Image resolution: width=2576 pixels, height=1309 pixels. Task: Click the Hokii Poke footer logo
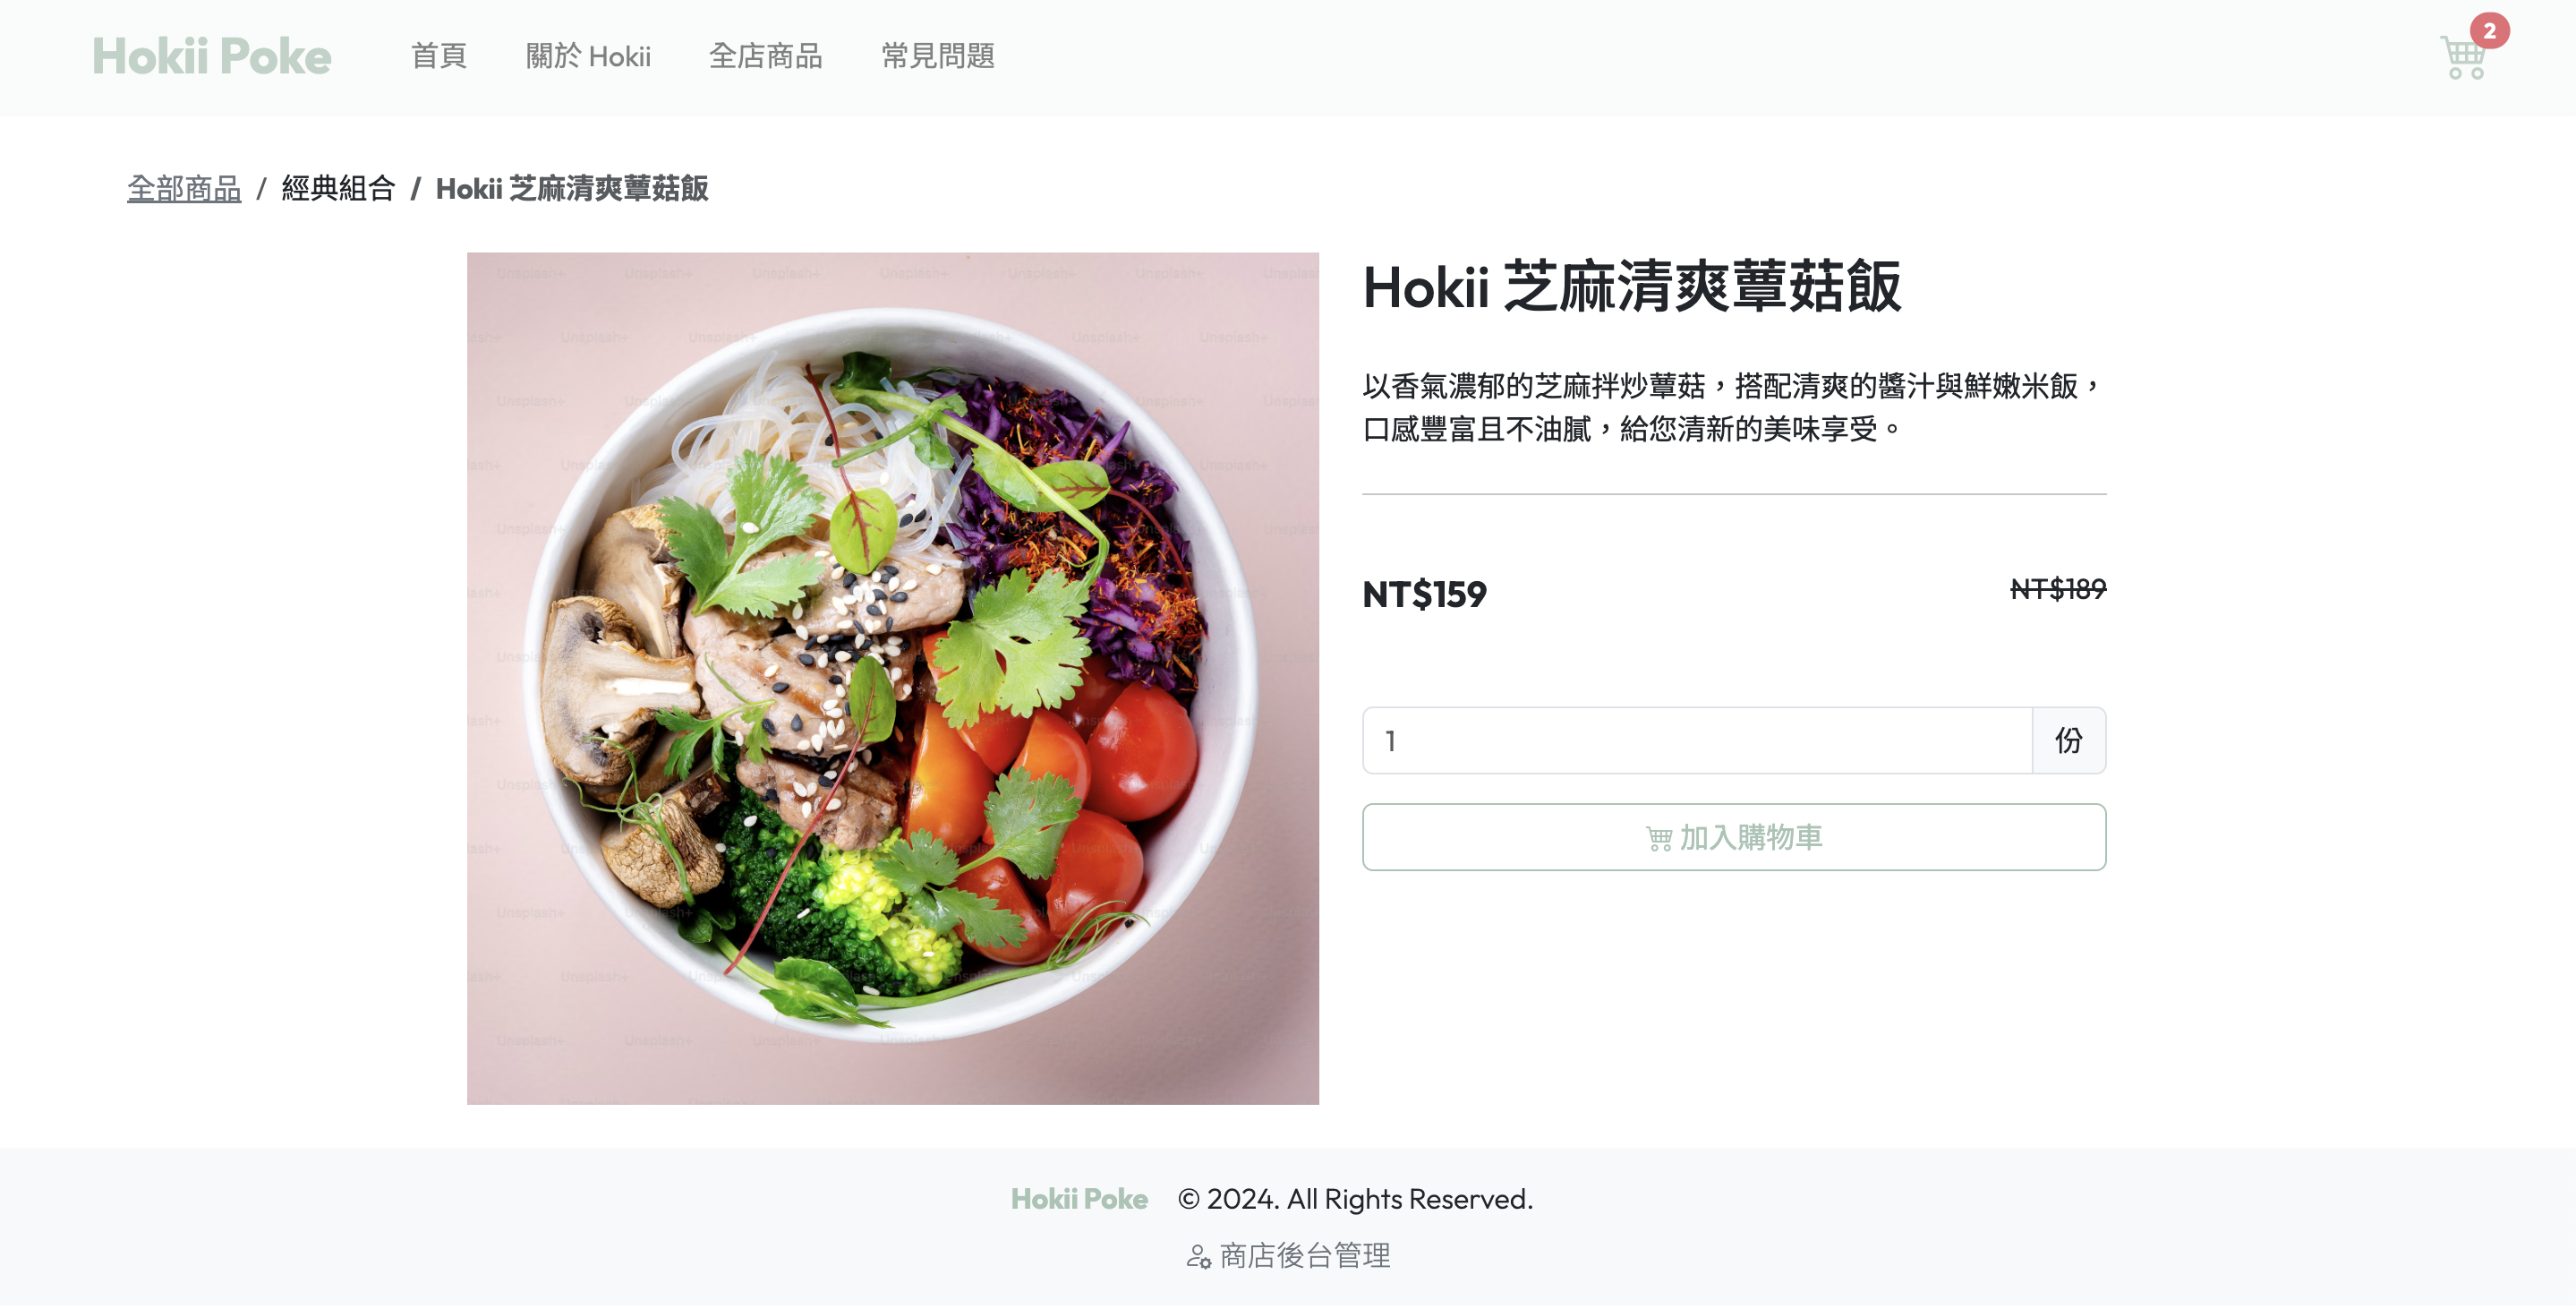[1079, 1199]
